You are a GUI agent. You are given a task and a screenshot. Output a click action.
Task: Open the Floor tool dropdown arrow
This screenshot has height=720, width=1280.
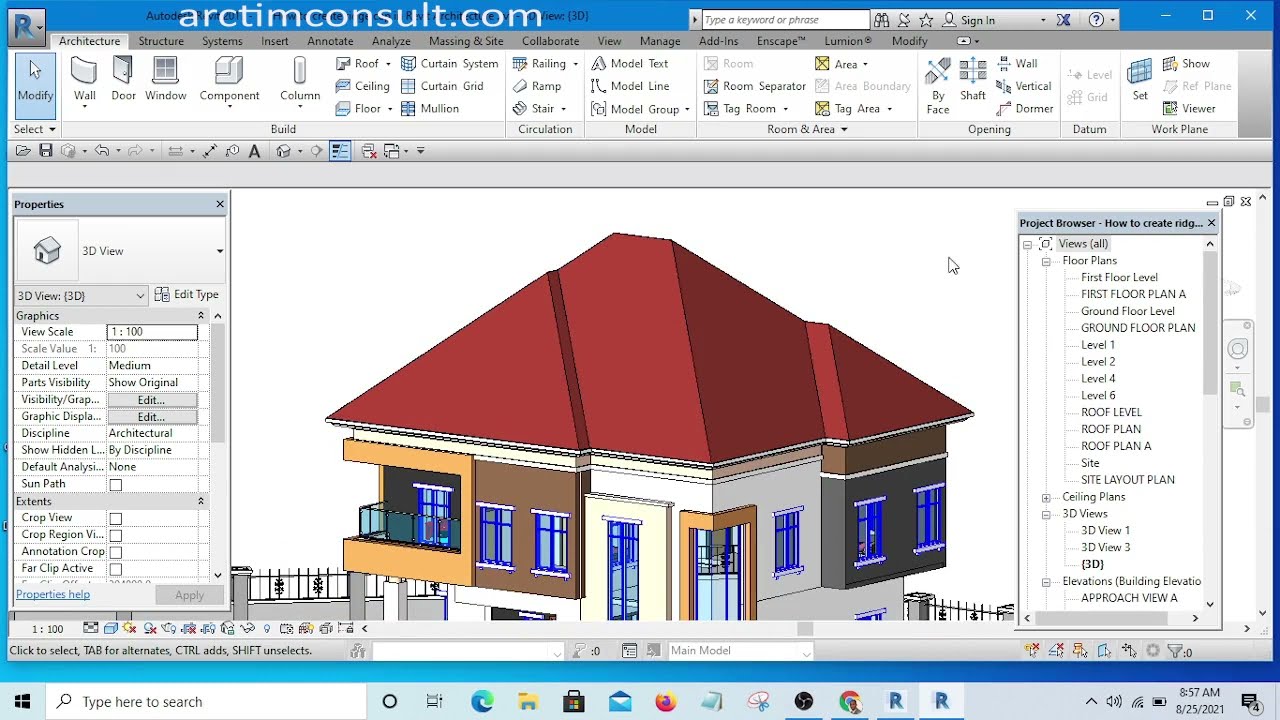389,109
